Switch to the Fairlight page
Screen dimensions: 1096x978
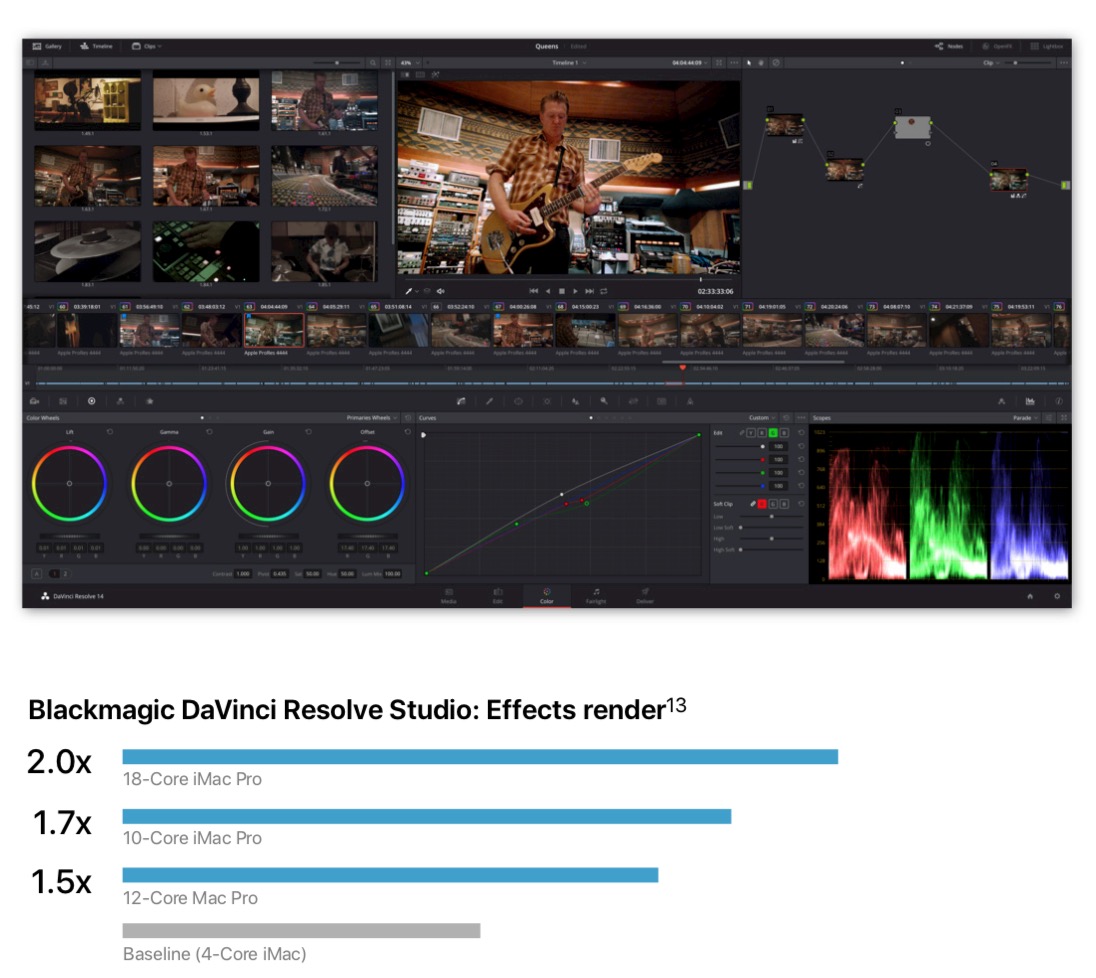click(595, 595)
